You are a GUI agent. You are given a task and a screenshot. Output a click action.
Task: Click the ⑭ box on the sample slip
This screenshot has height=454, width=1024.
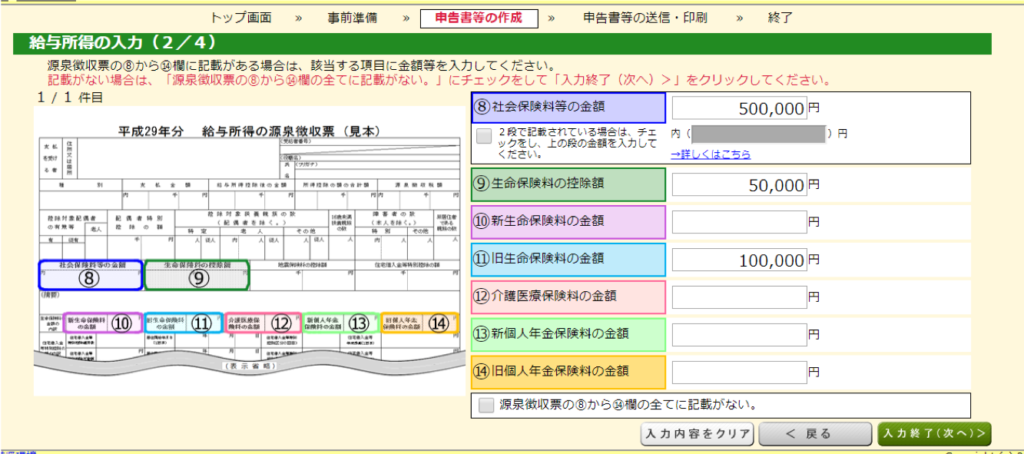(420, 323)
